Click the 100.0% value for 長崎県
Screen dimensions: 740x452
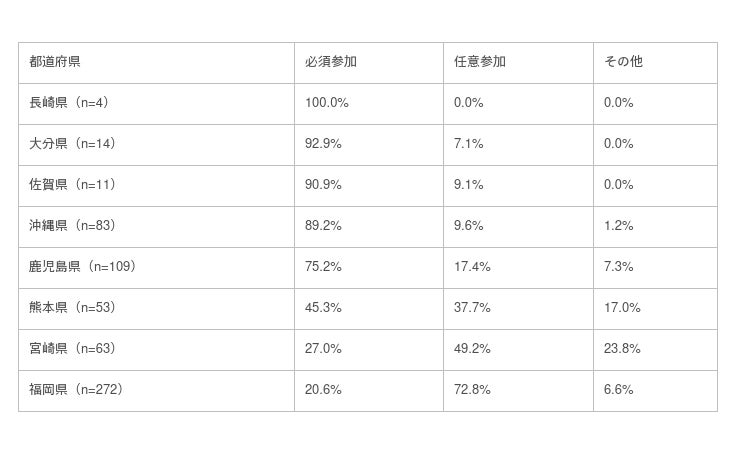pyautogui.click(x=327, y=103)
